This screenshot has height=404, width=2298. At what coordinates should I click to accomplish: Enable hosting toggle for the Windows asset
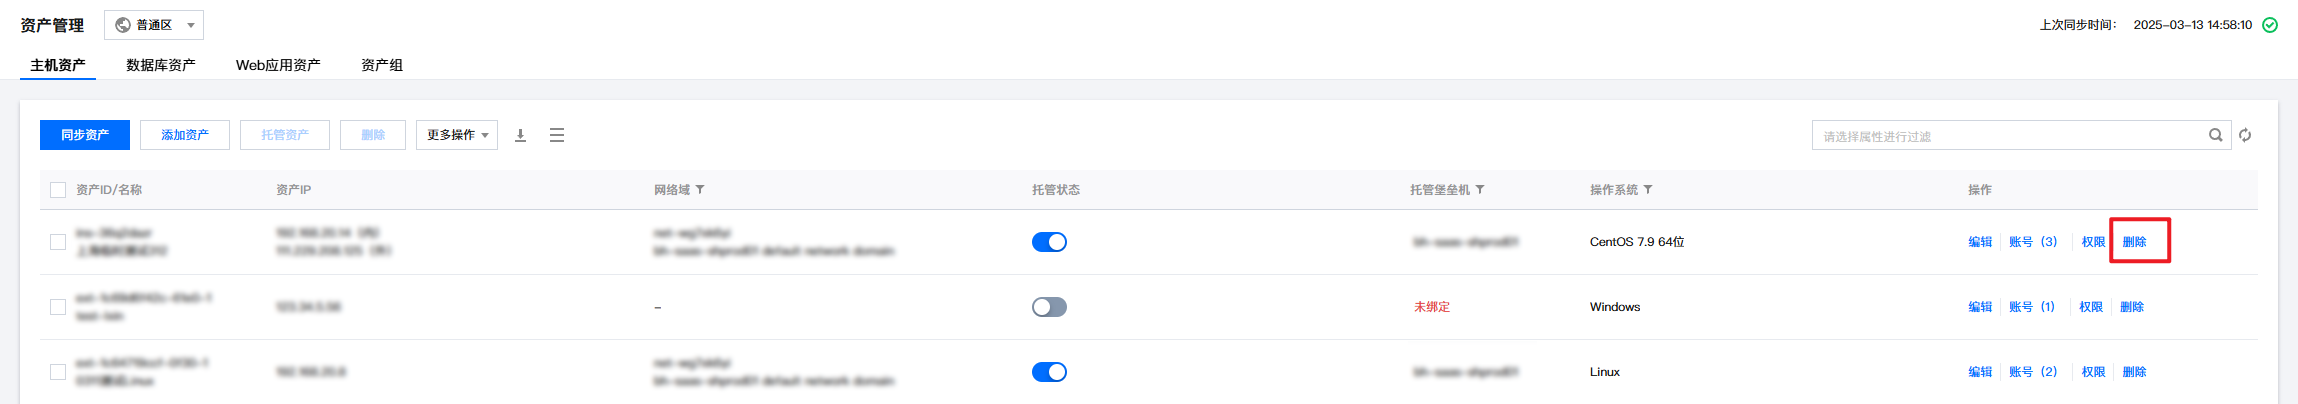click(x=1049, y=307)
